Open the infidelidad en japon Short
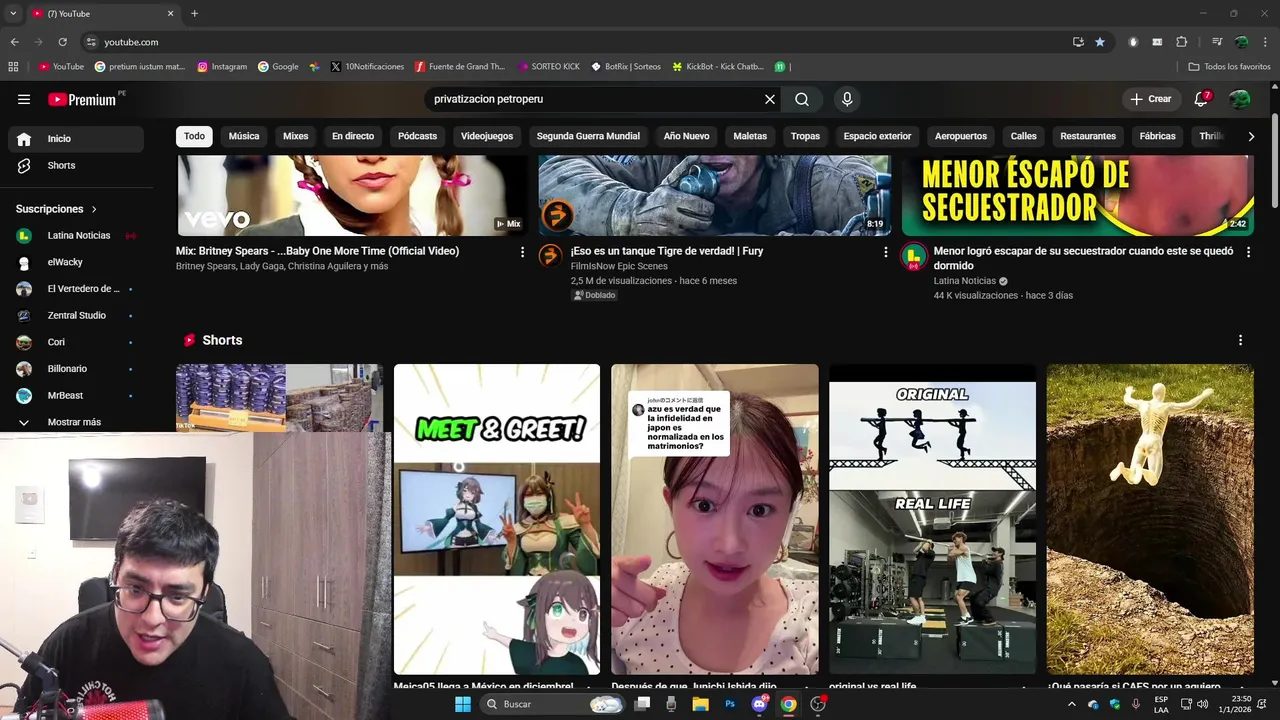This screenshot has width=1280, height=720. coord(715,519)
